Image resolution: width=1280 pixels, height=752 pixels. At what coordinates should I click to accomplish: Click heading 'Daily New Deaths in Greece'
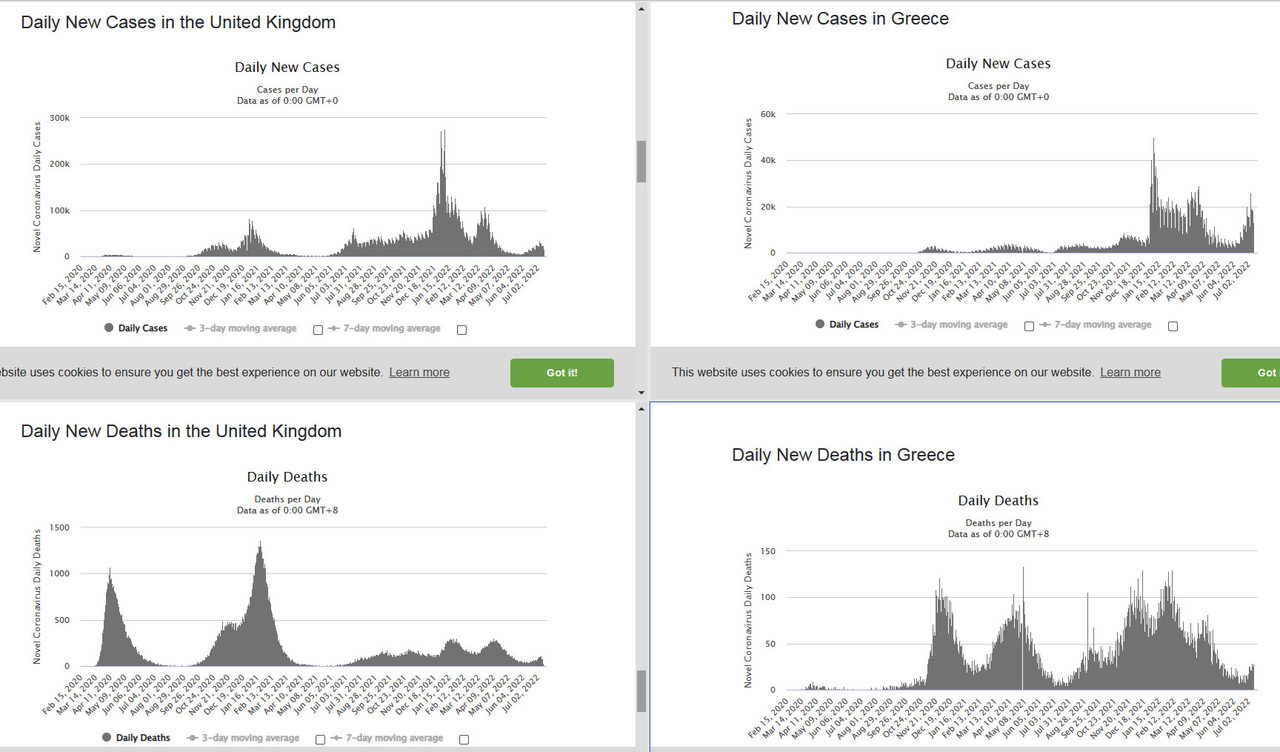[843, 455]
